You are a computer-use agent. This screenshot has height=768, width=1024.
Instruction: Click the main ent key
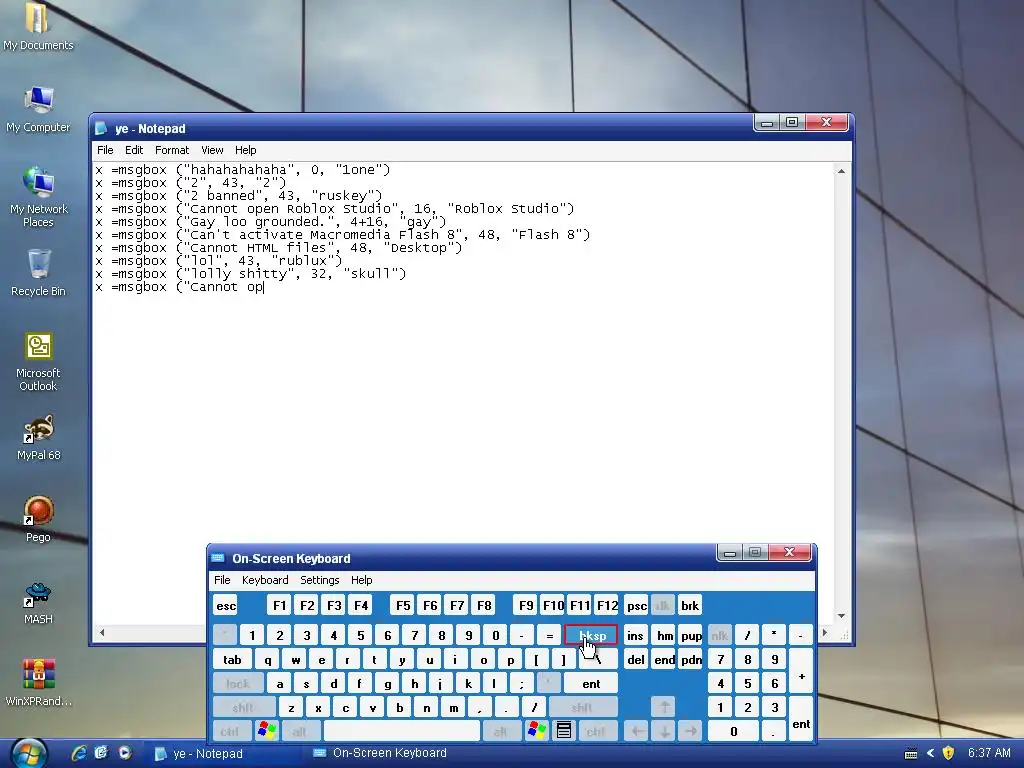(x=591, y=684)
